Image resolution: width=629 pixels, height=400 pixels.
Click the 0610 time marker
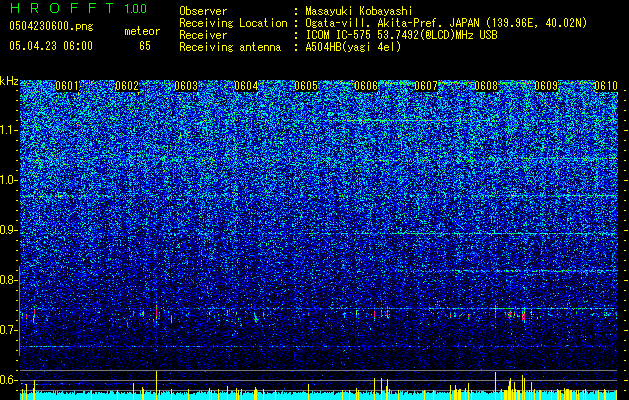(x=606, y=86)
